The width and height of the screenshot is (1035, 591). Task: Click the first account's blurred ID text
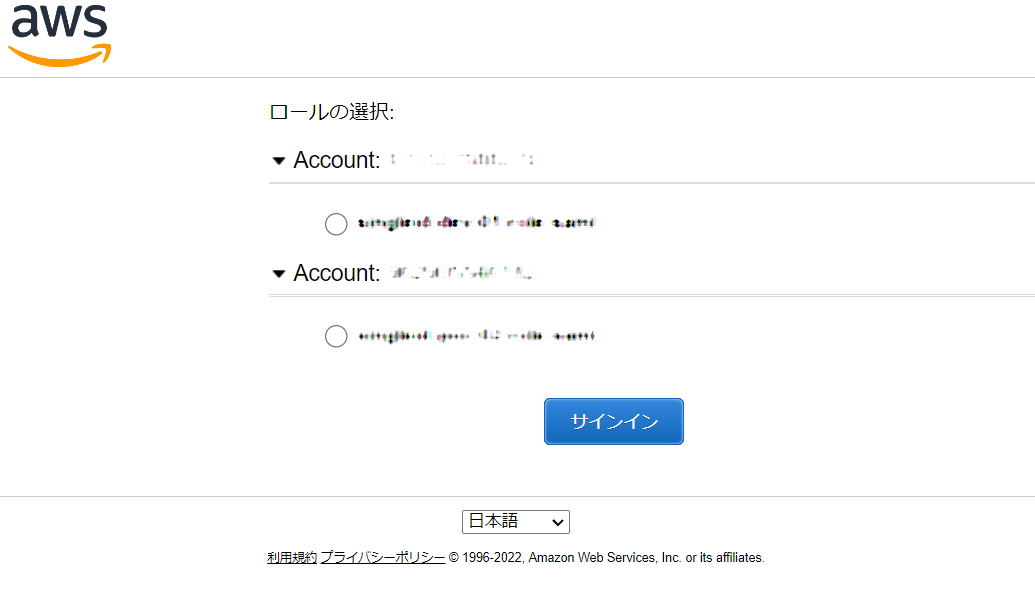(x=462, y=160)
